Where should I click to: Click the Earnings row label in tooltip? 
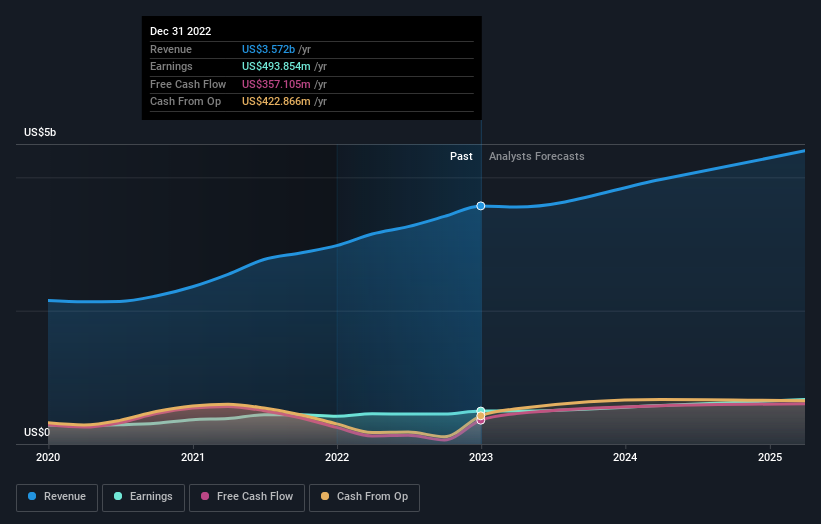click(x=171, y=66)
